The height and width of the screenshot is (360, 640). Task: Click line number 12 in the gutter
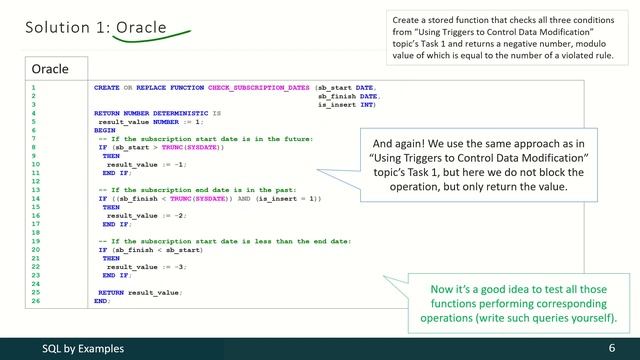click(36, 182)
